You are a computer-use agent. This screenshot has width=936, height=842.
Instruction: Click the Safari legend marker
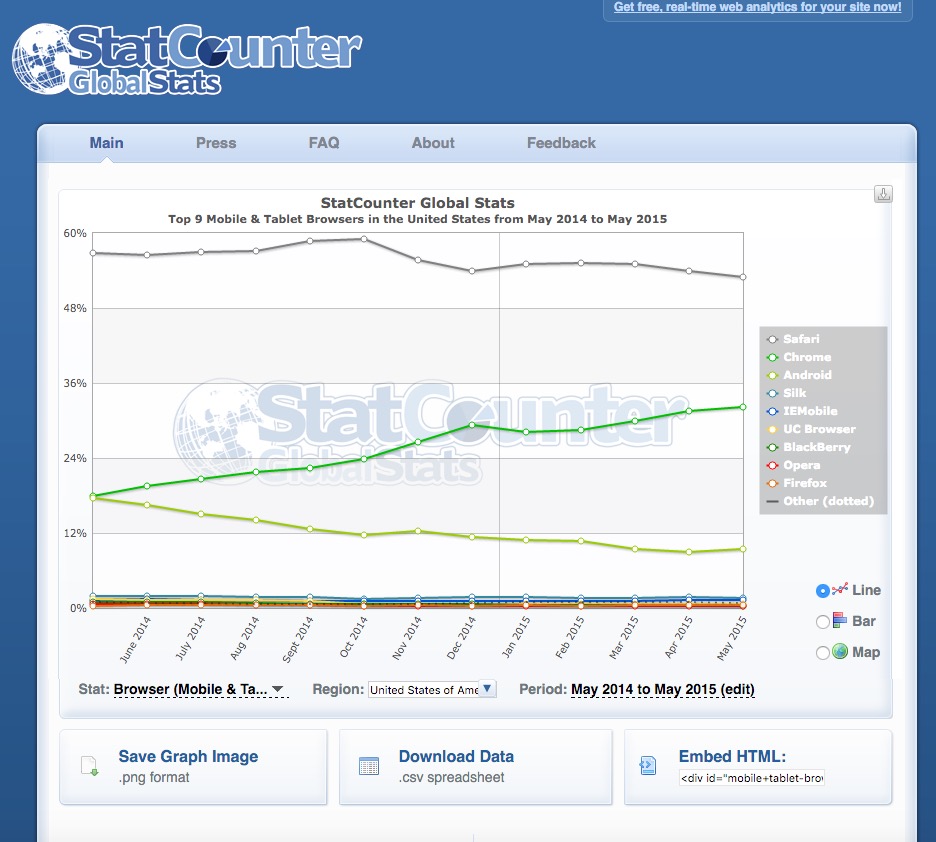point(772,339)
